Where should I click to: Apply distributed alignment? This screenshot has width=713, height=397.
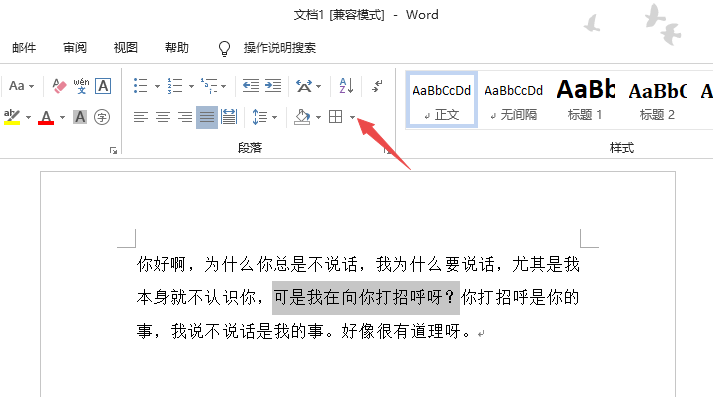point(229,117)
